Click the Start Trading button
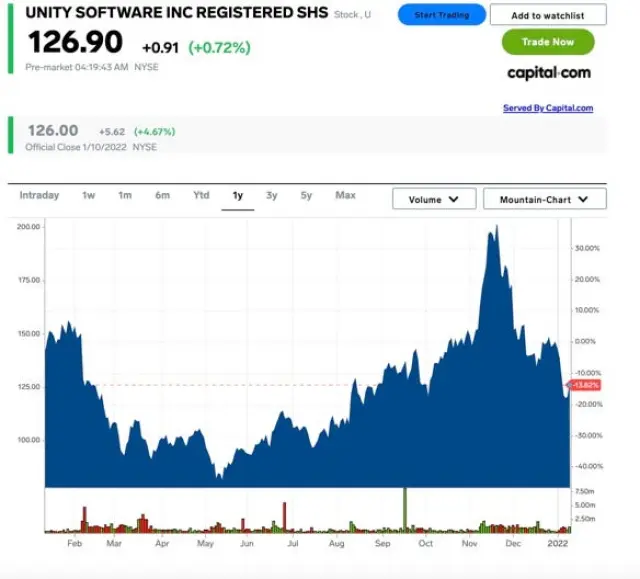Viewport: 640px width, 579px height. pyautogui.click(x=441, y=15)
